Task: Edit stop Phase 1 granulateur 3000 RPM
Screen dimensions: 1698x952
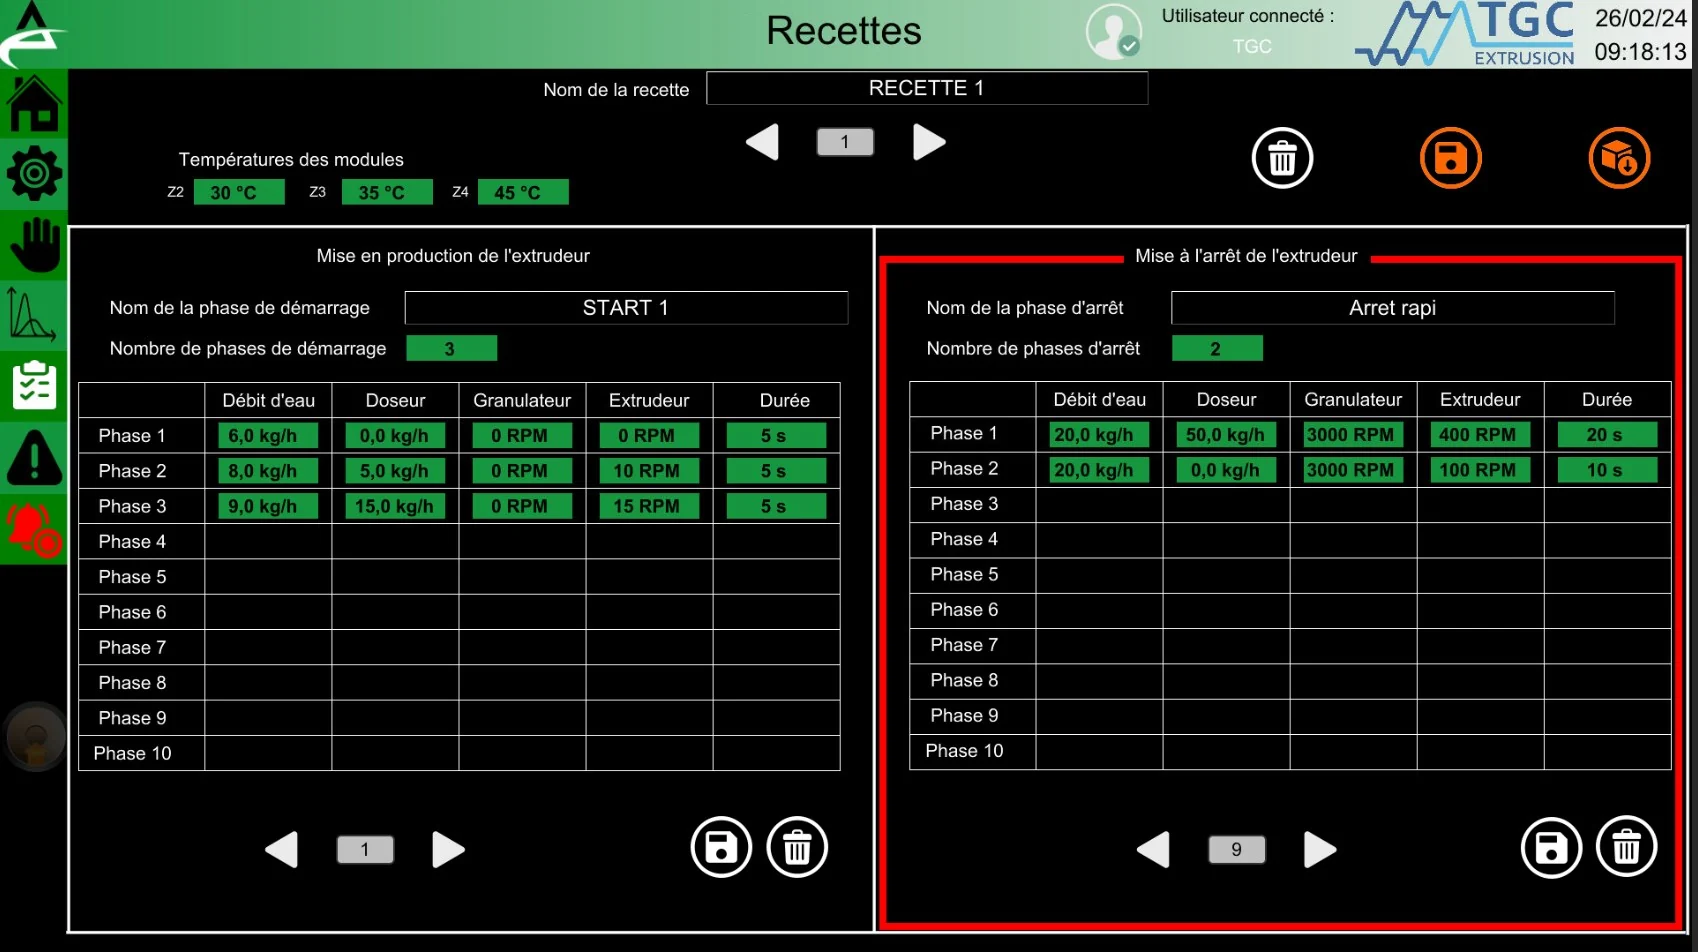Action: pyautogui.click(x=1354, y=434)
